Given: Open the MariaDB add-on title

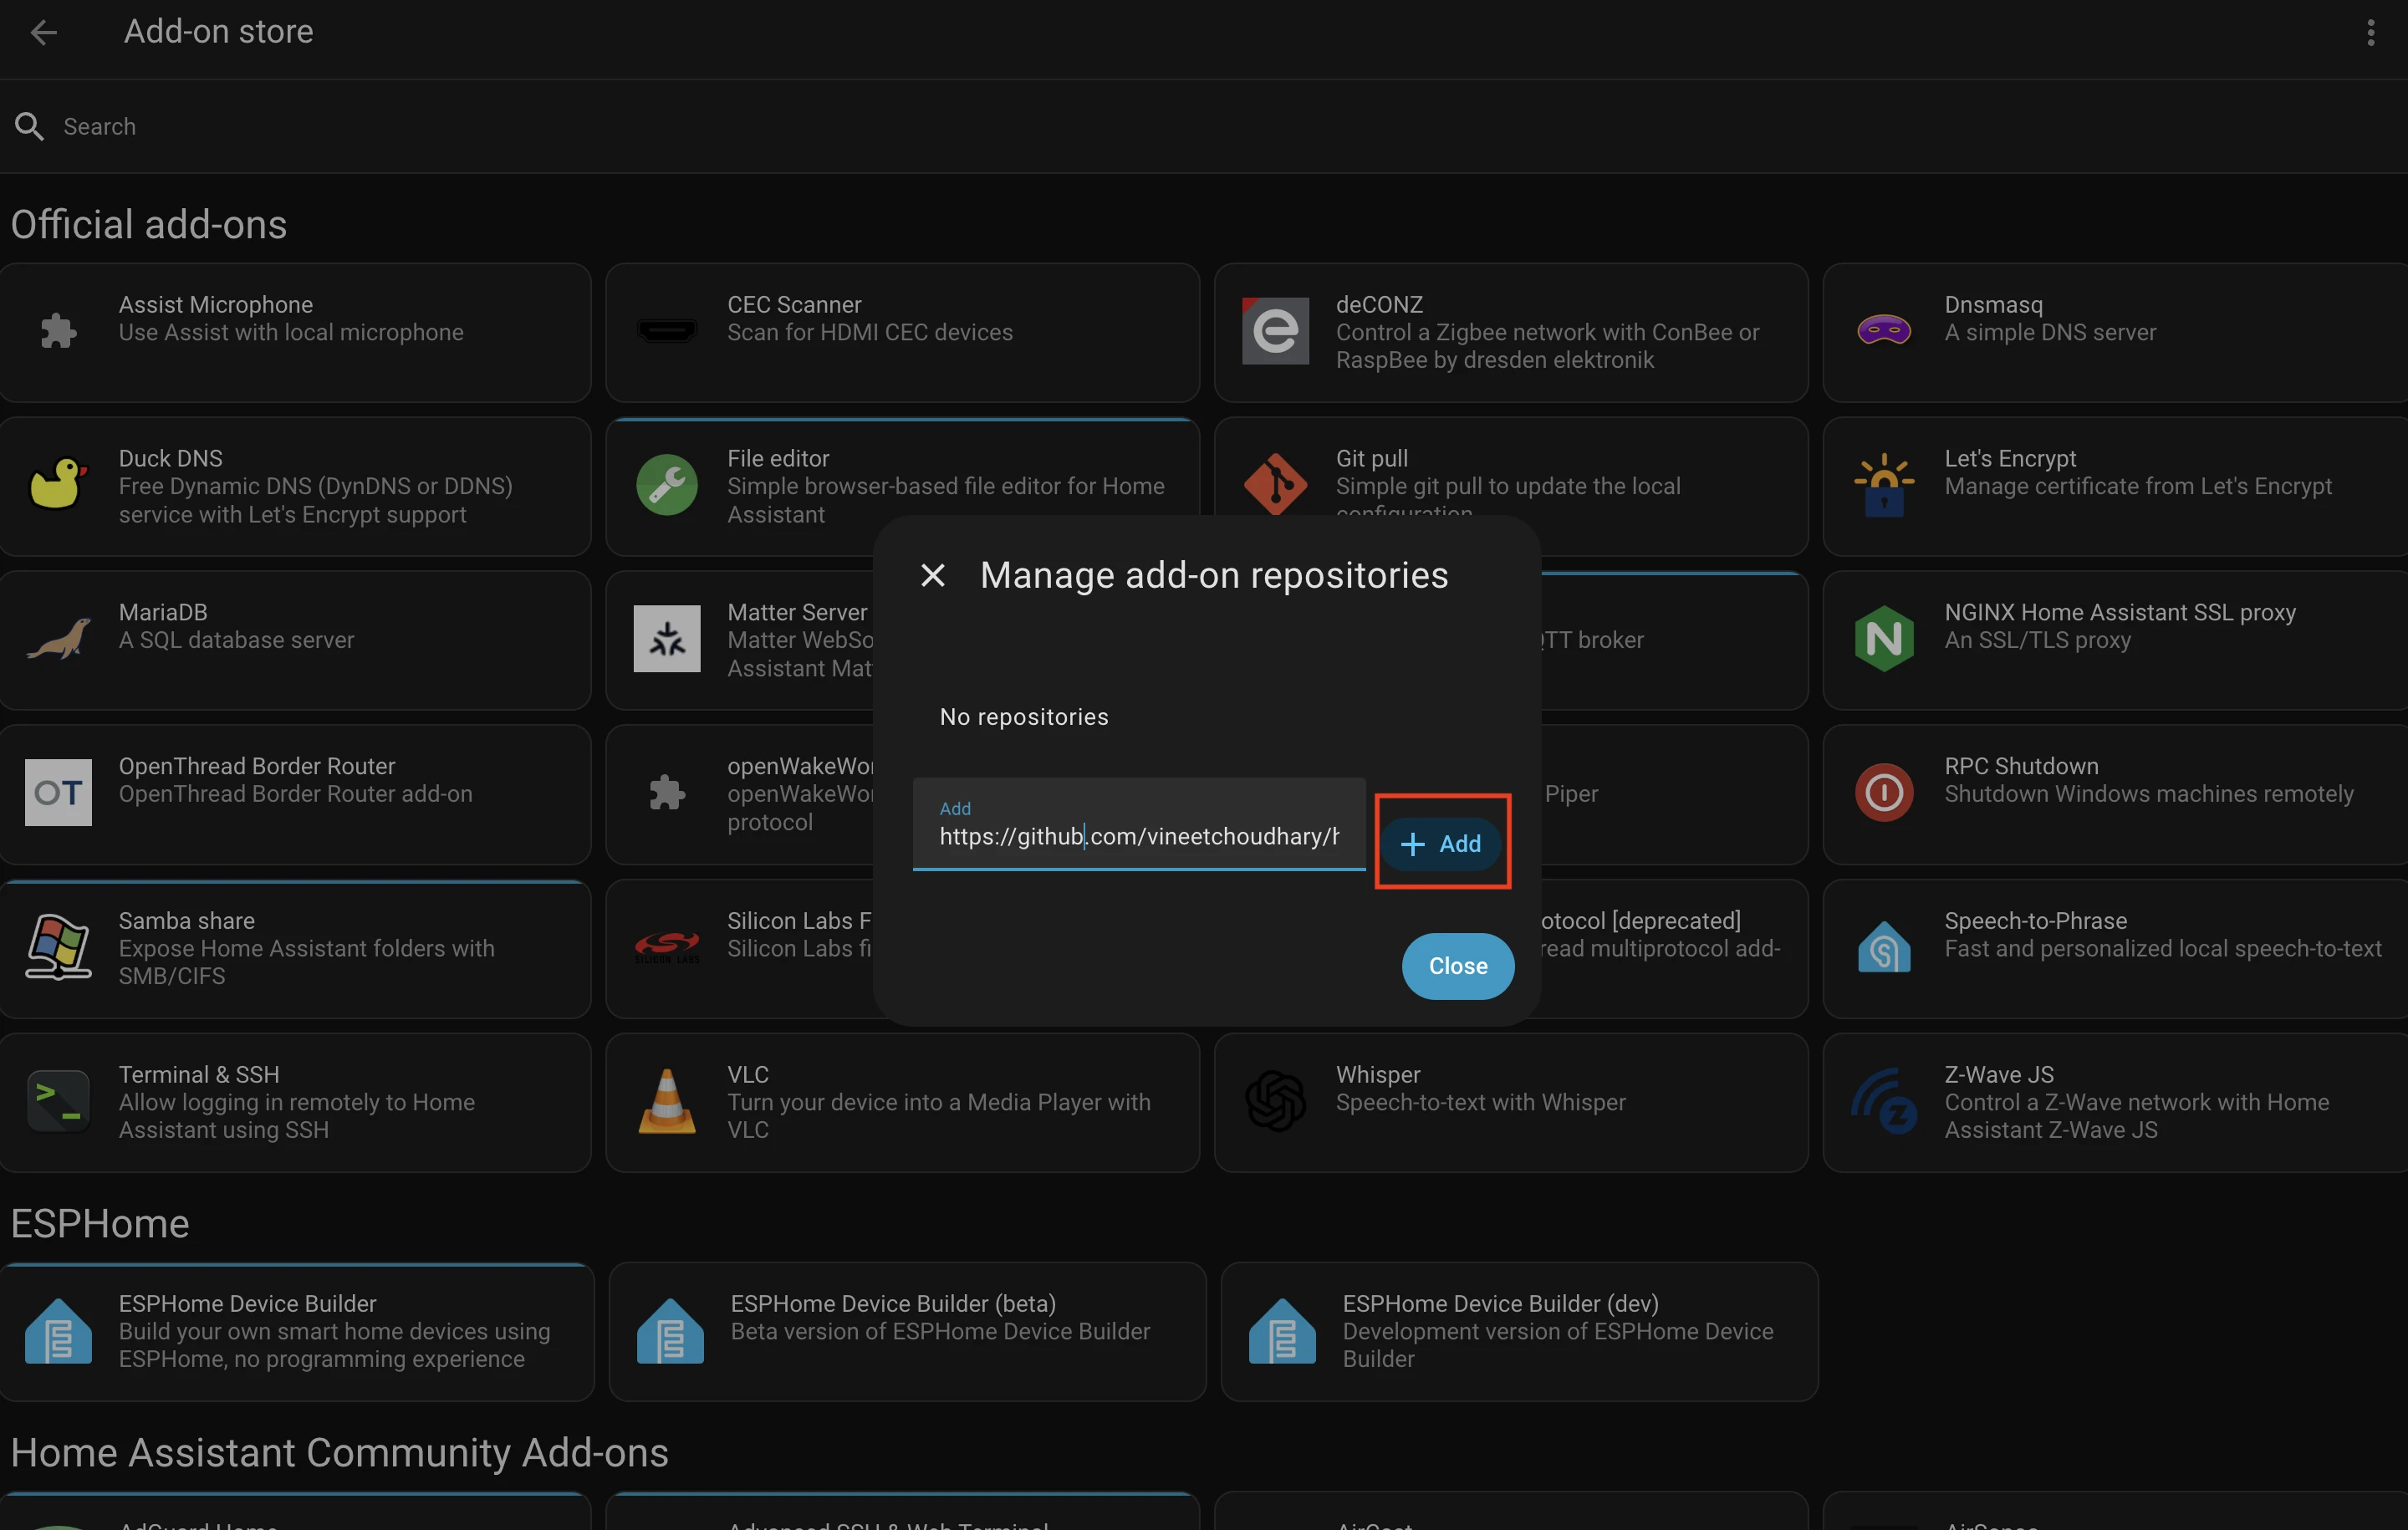Looking at the screenshot, I should click(x=163, y=612).
